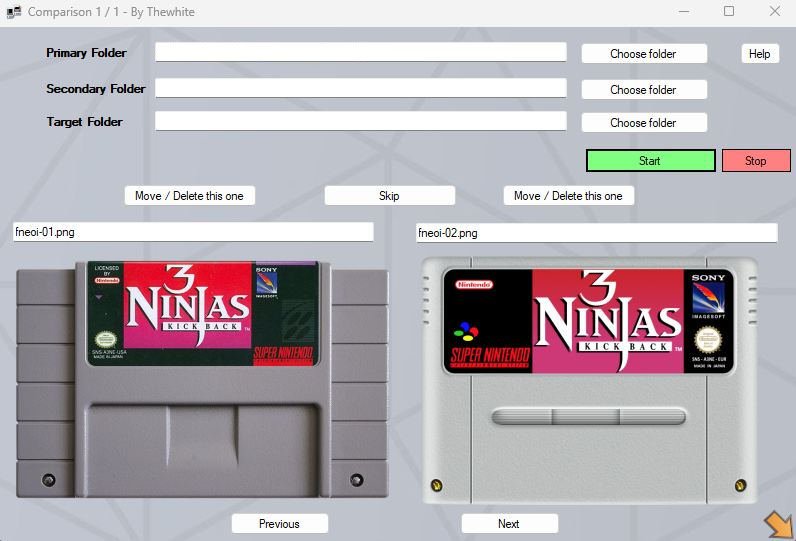Viewport: 796px width, 541px height.
Task: Click the app icon in the title bar
Action: 14,12
